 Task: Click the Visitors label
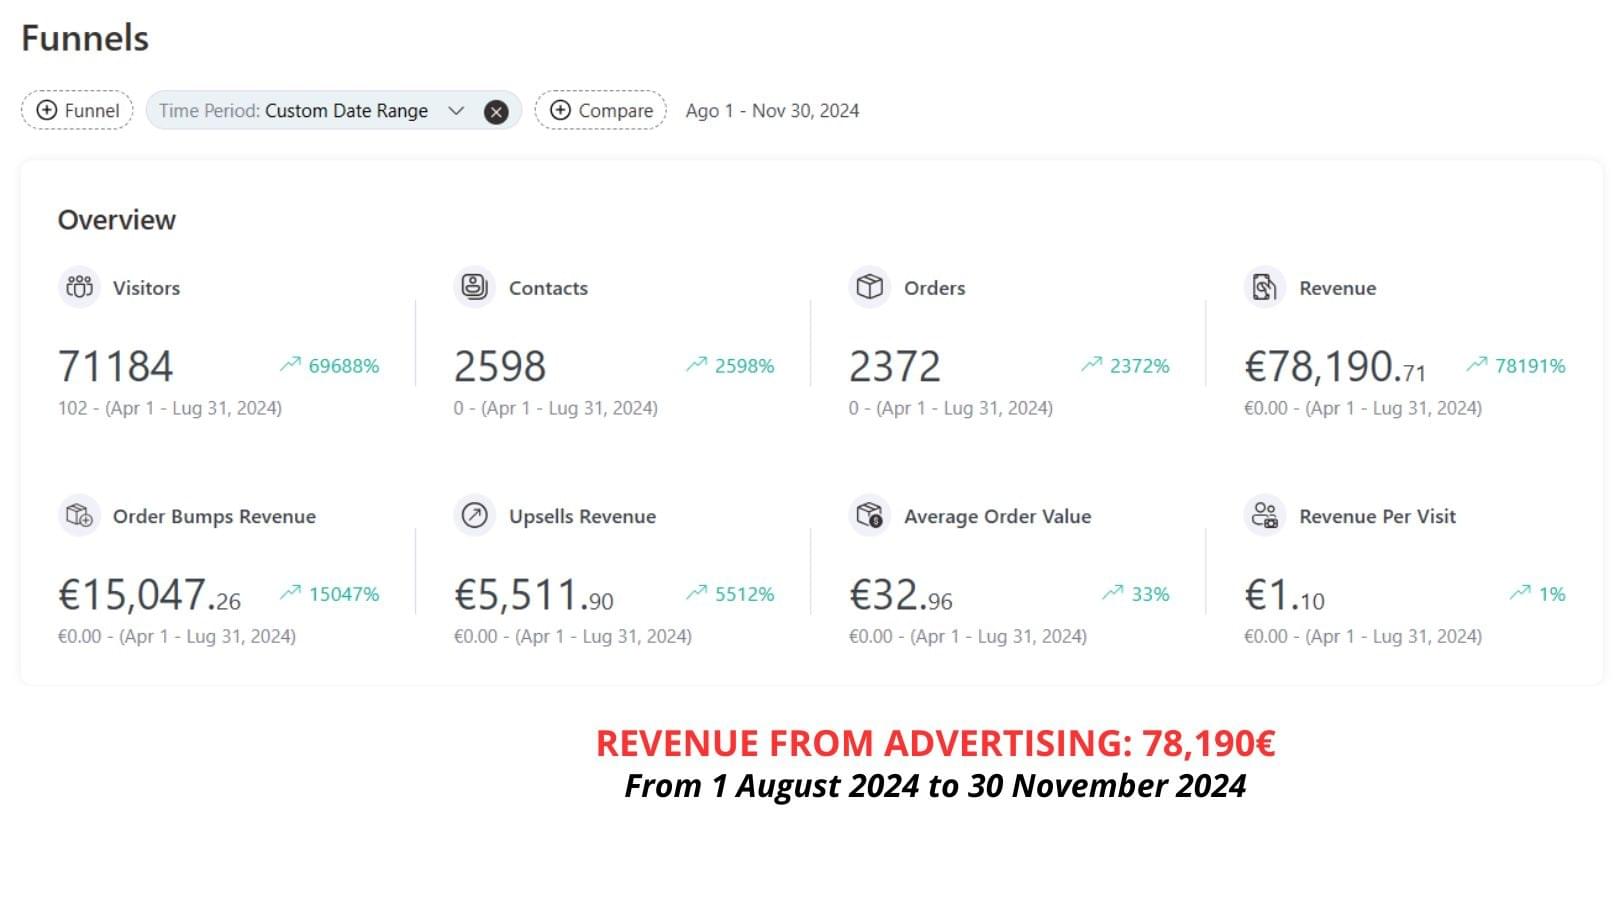[x=147, y=288]
